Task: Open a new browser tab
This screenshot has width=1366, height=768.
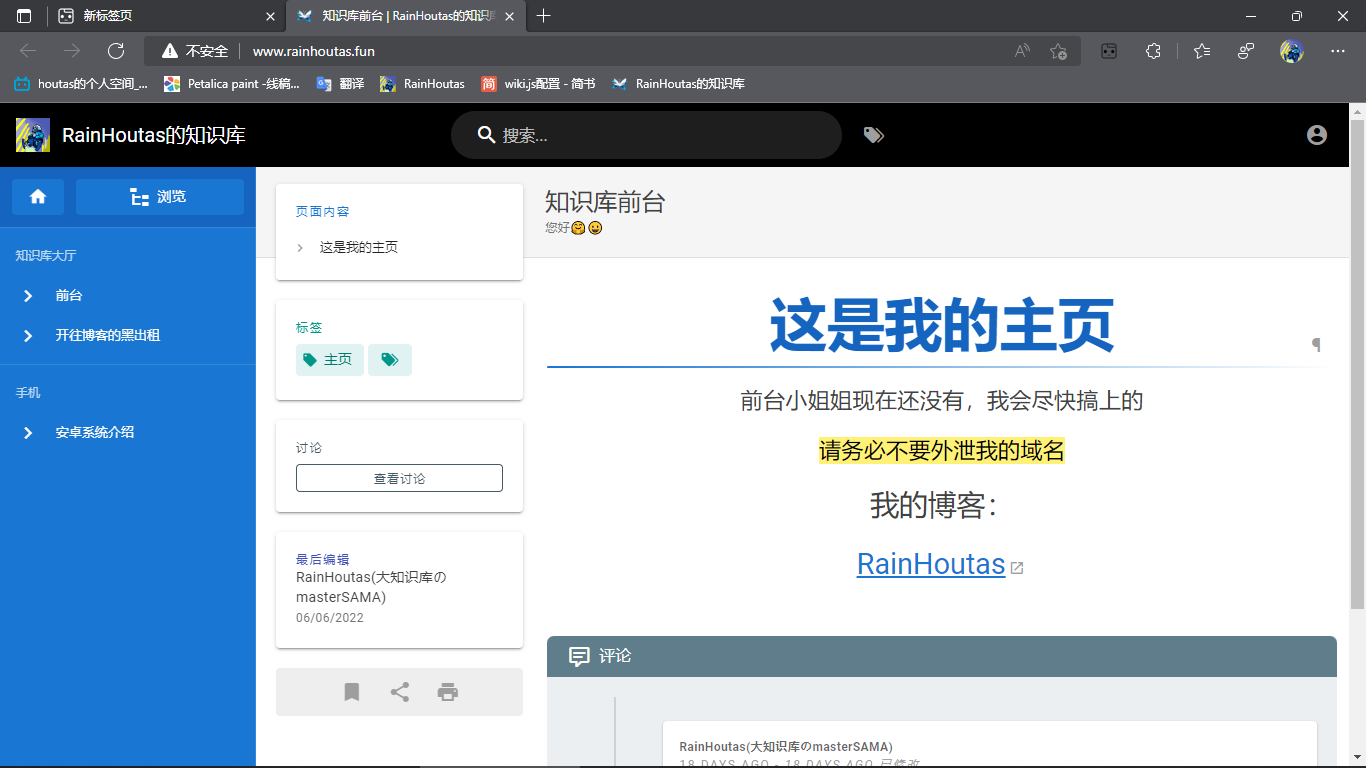Action: pyautogui.click(x=544, y=16)
